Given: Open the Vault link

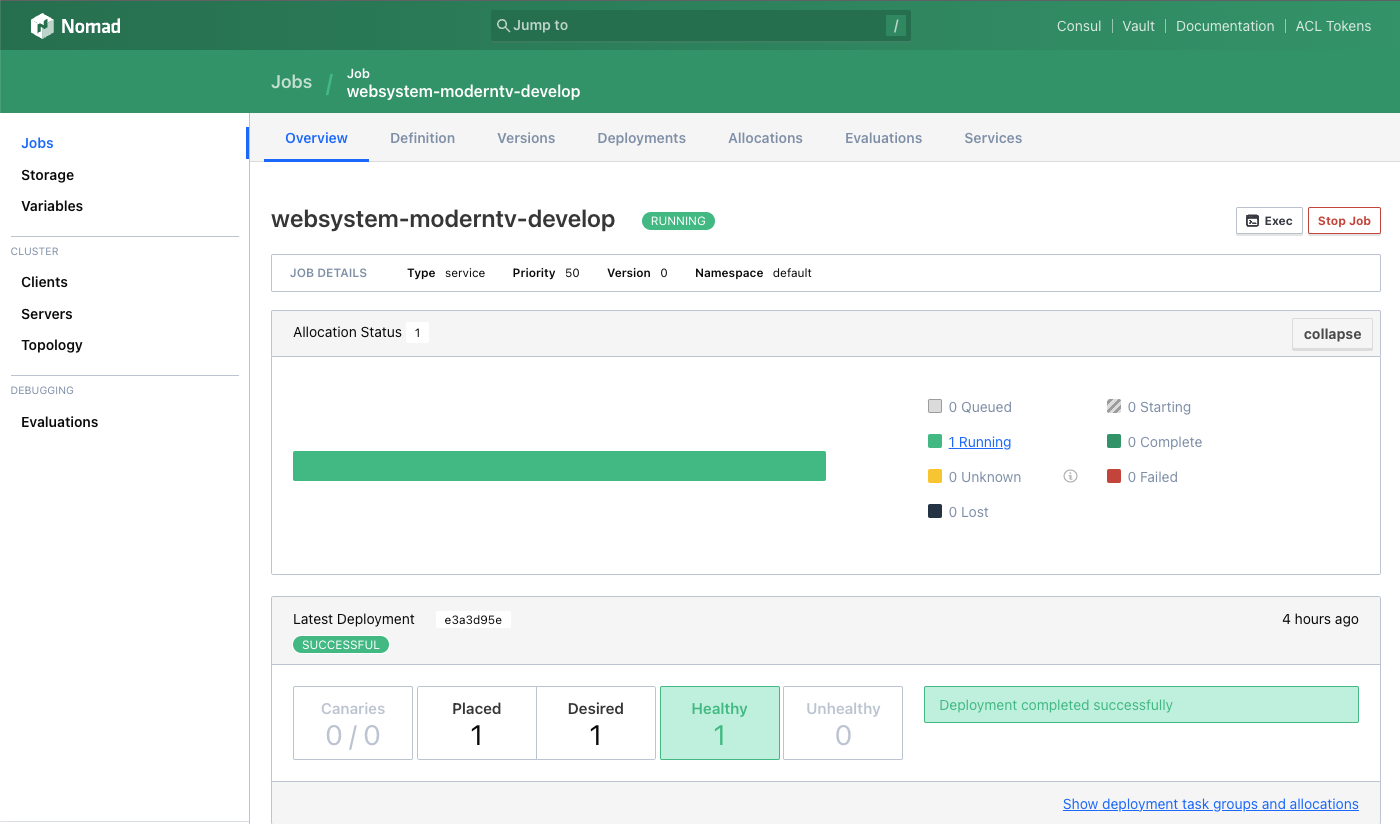Looking at the screenshot, I should point(1138,26).
